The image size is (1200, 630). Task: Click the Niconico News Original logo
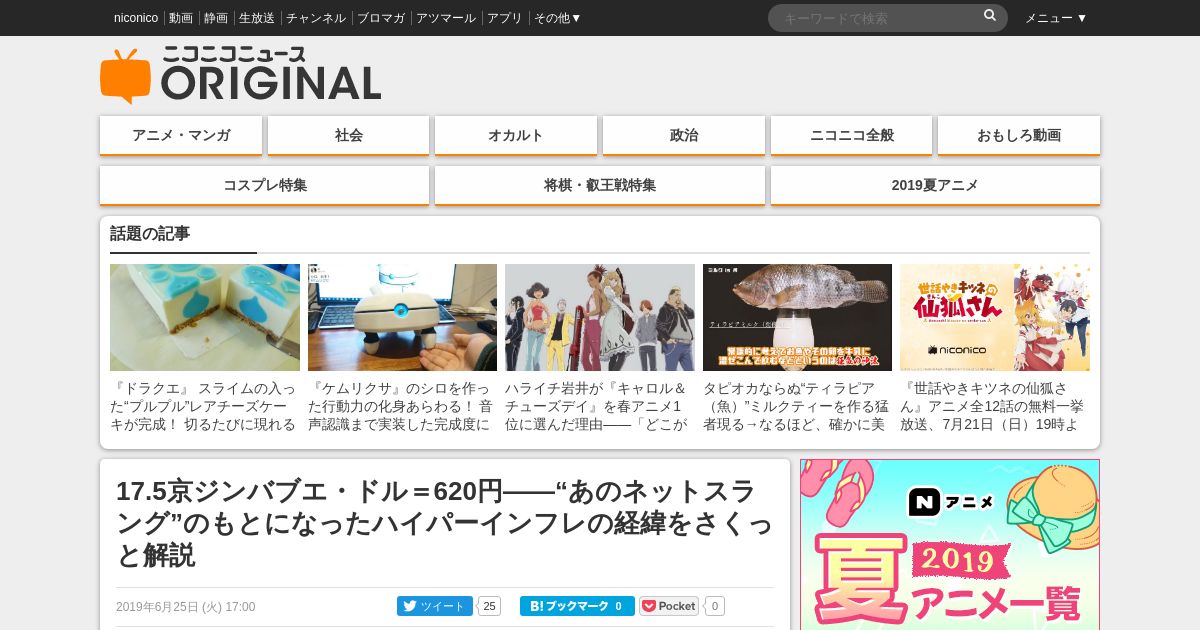pos(240,75)
